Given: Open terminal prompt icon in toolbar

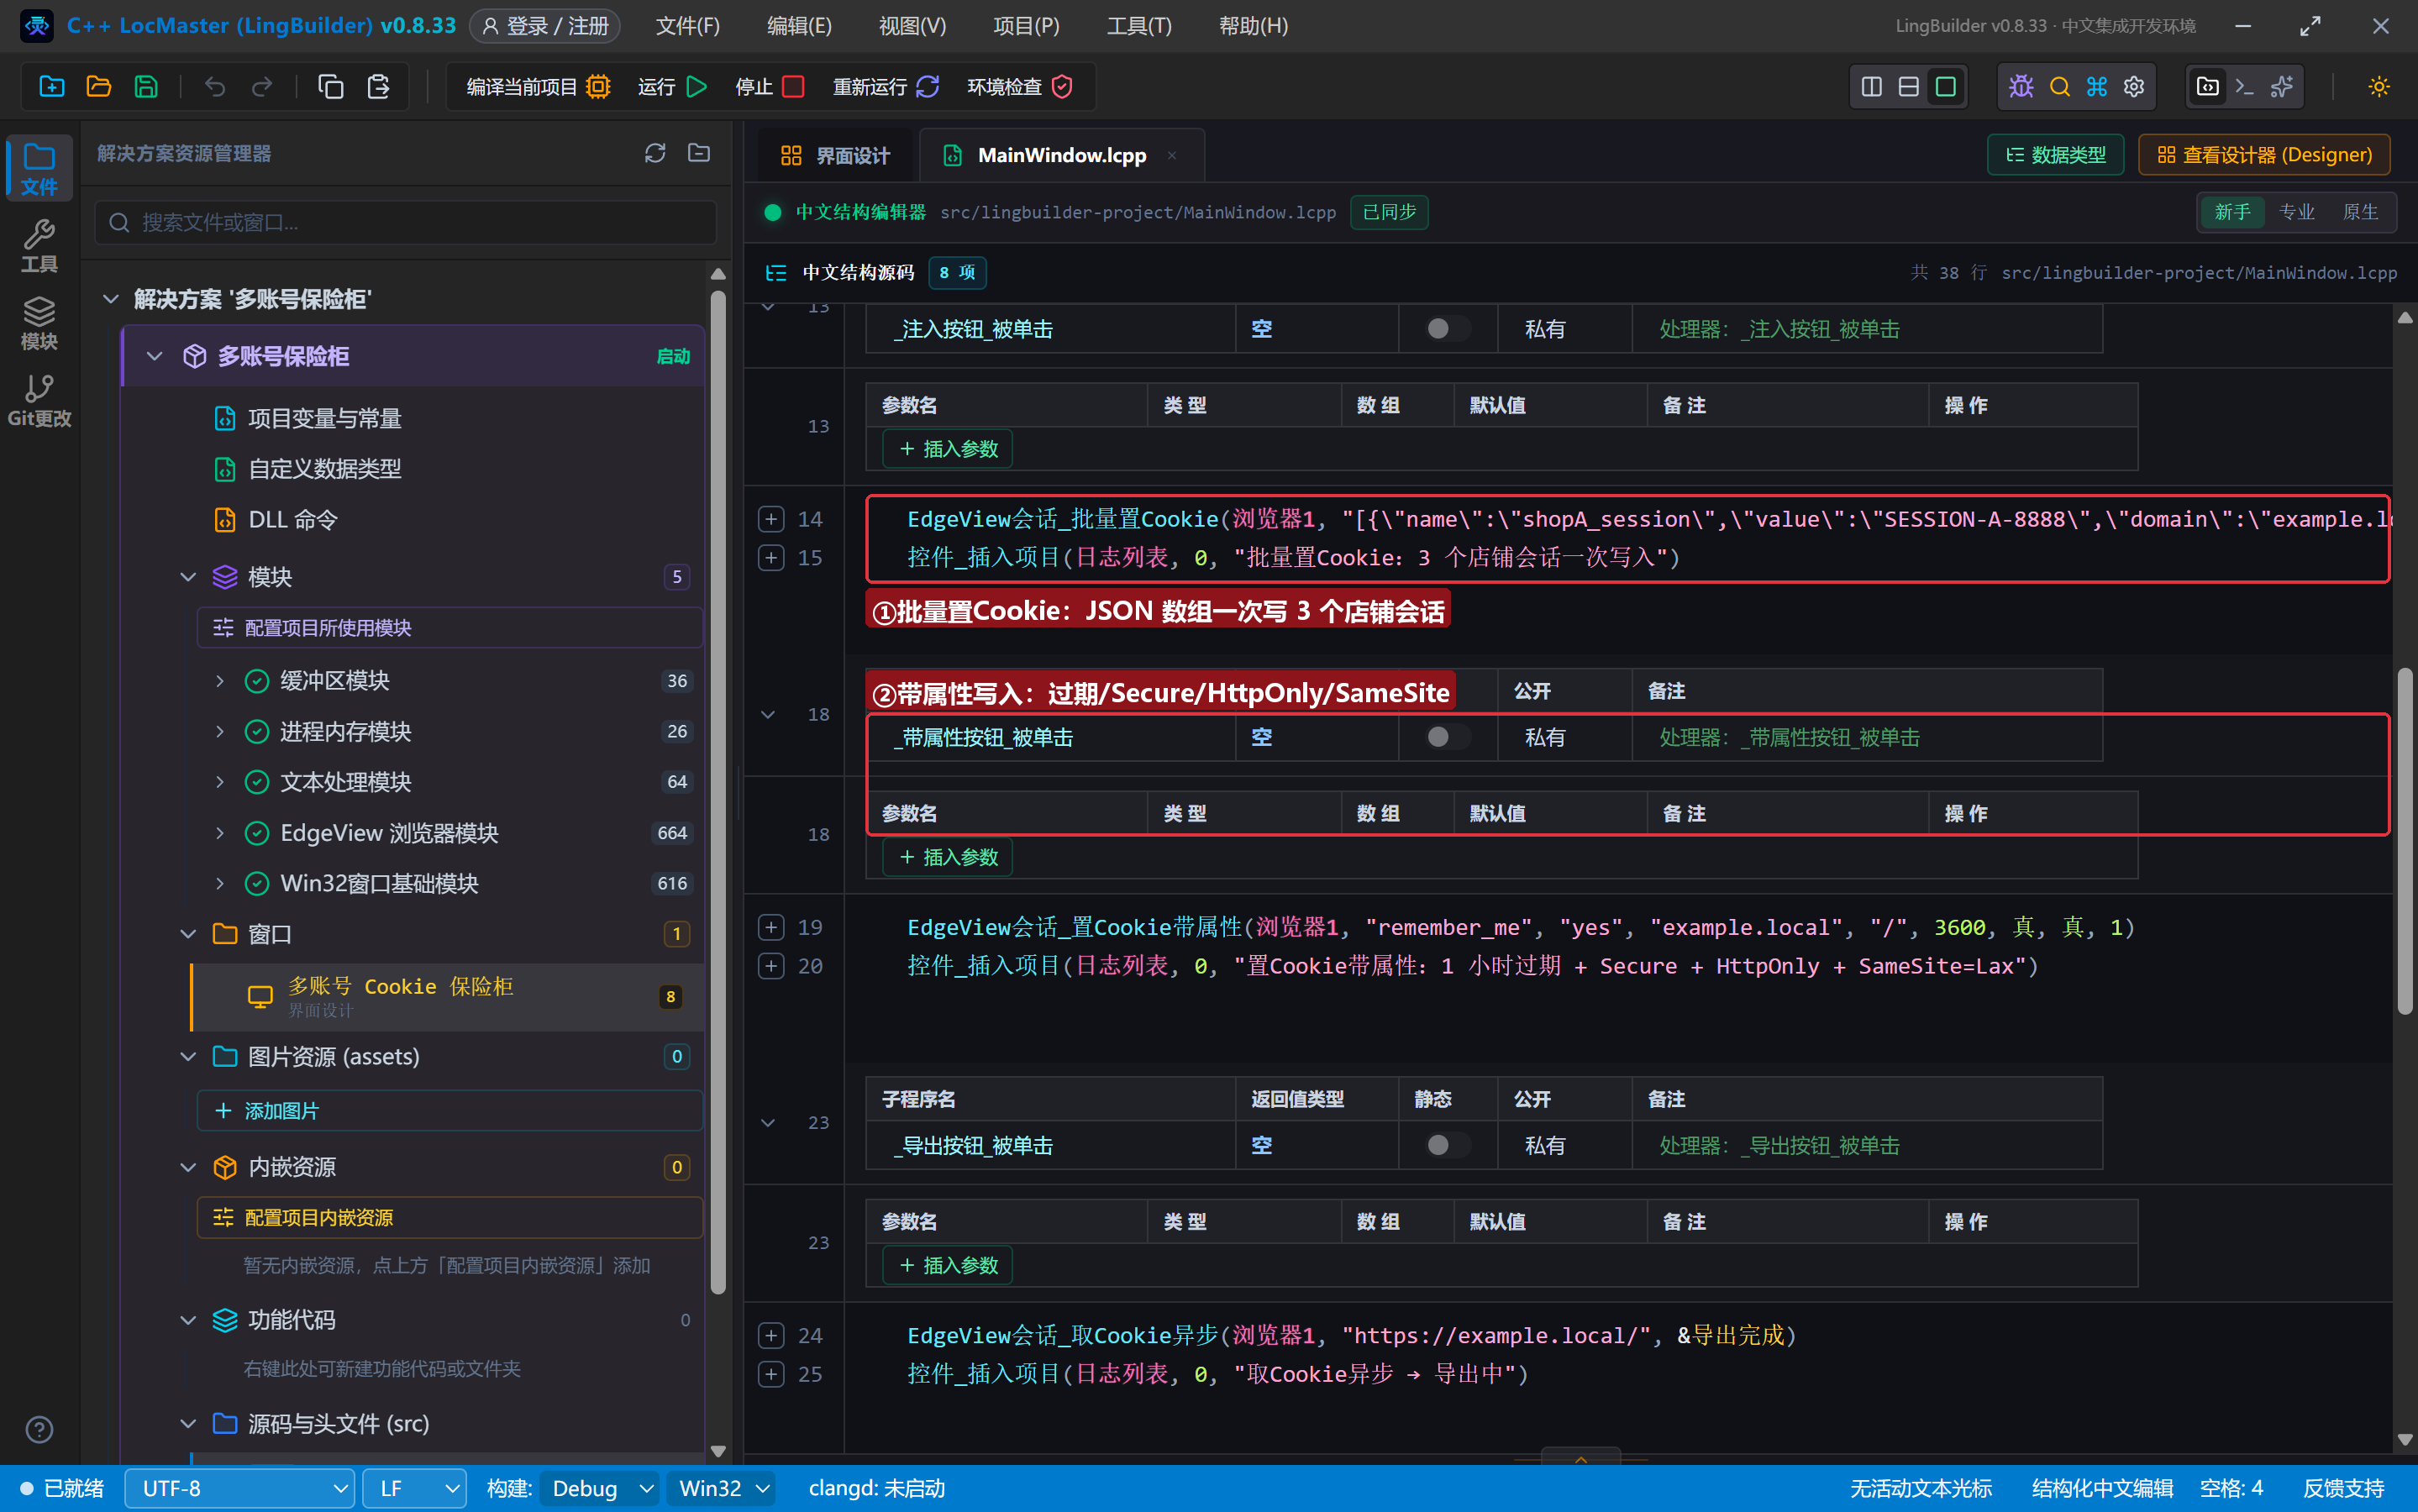Looking at the screenshot, I should click(2245, 87).
